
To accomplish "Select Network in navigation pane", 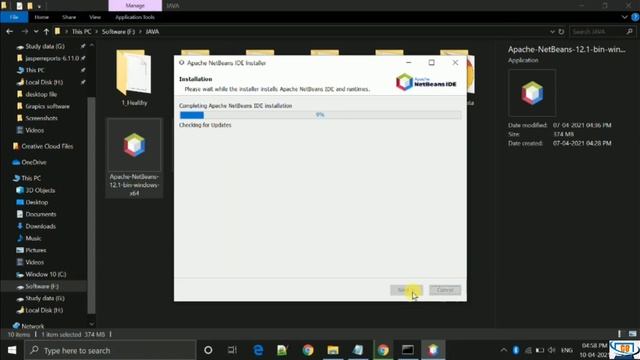I will tap(32, 326).
